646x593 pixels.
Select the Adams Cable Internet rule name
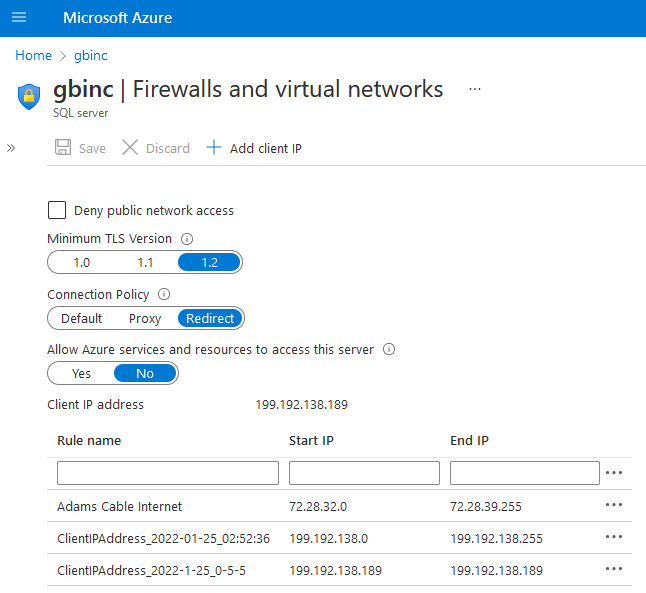[119, 506]
